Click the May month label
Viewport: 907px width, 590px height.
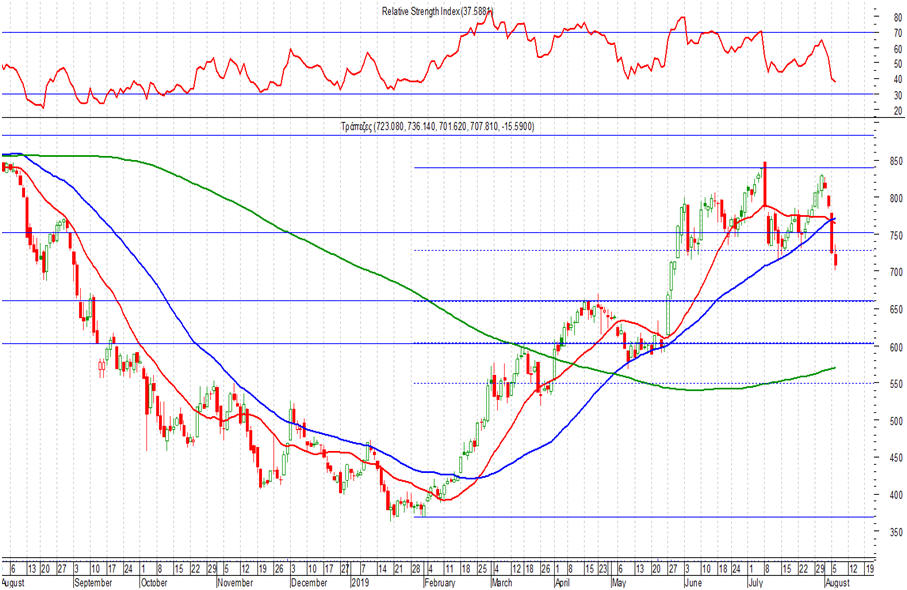click(x=620, y=582)
